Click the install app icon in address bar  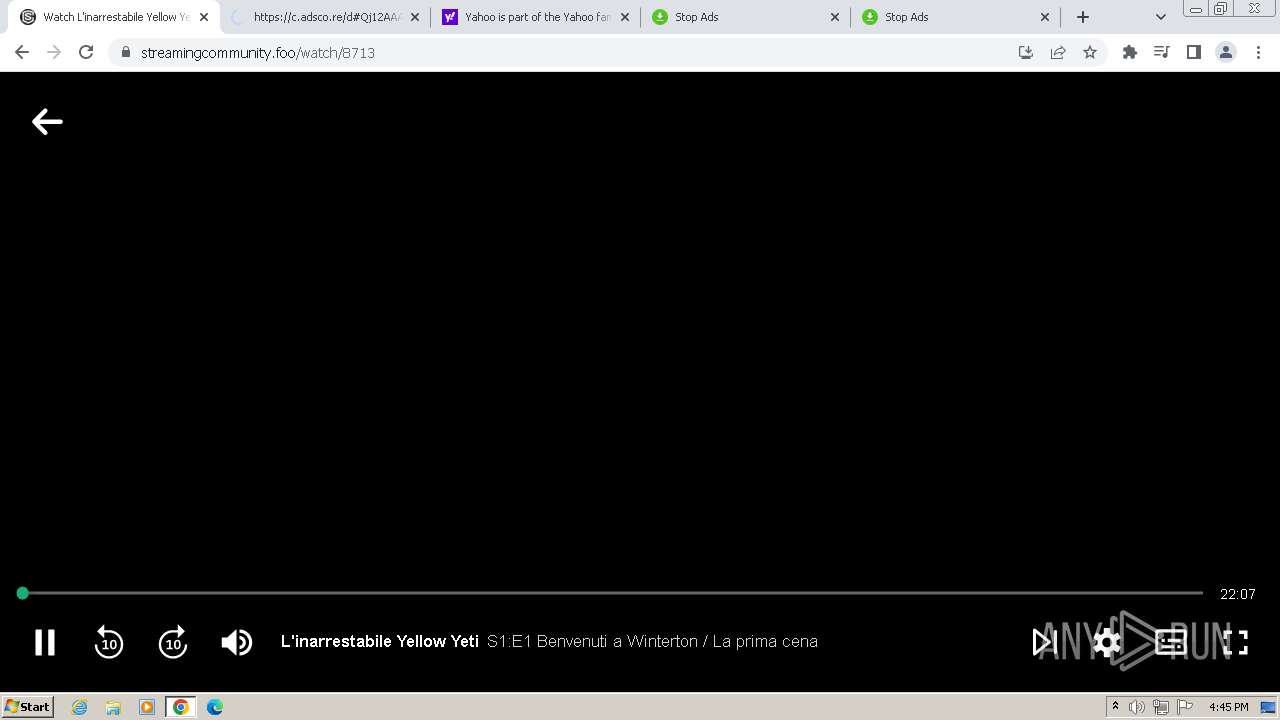(1026, 52)
